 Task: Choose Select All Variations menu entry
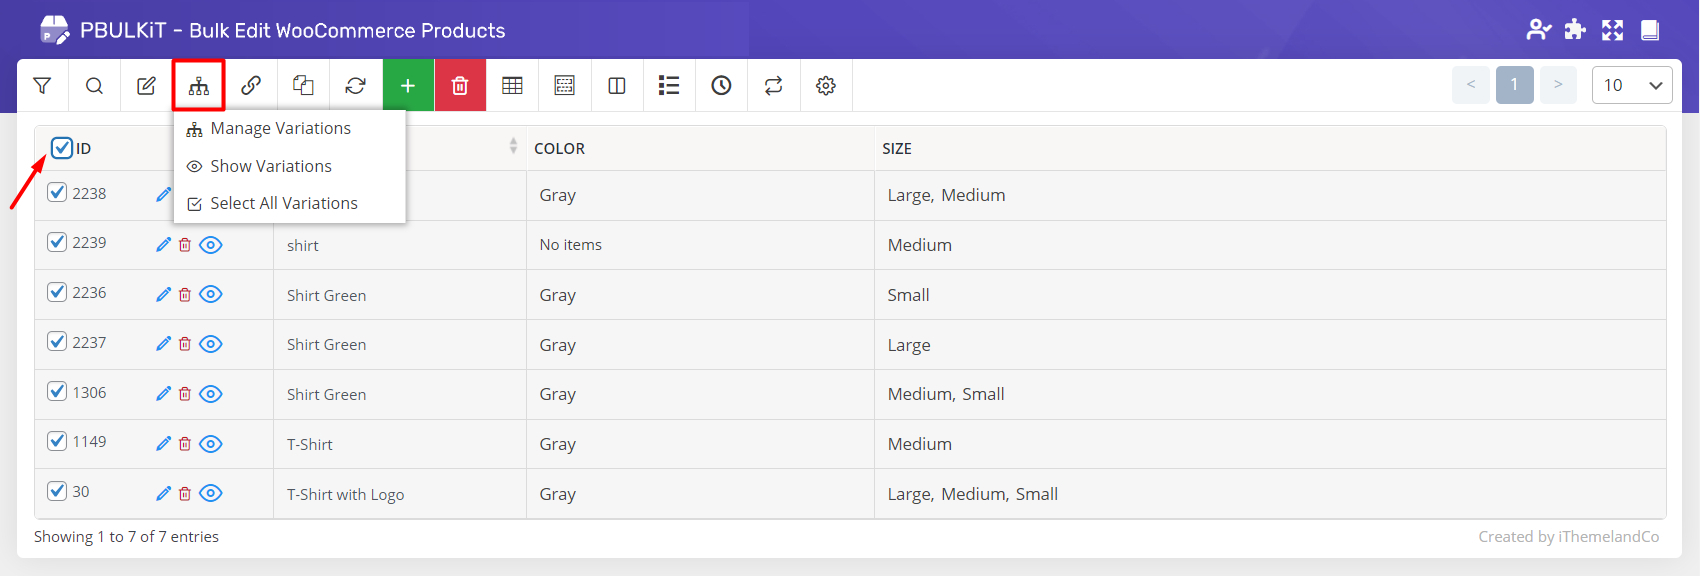coord(283,204)
